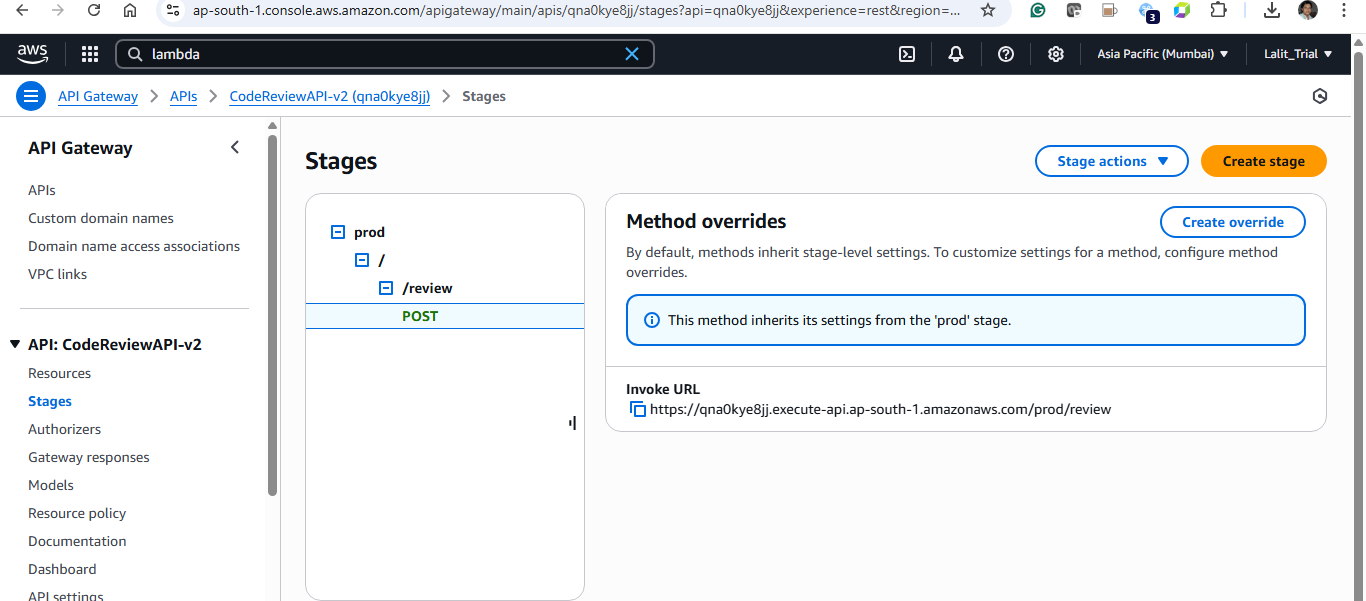Open Documentation in the sidebar
The width and height of the screenshot is (1366, 601).
(x=77, y=541)
